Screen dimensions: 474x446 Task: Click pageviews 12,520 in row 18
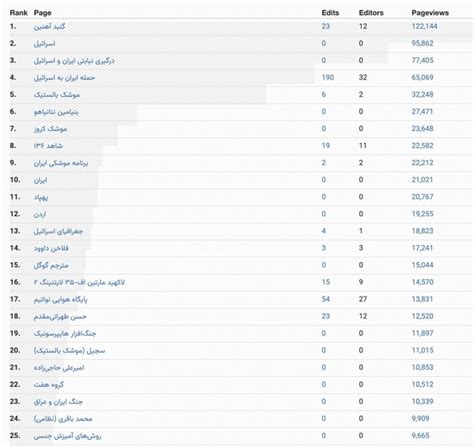pyautogui.click(x=422, y=316)
